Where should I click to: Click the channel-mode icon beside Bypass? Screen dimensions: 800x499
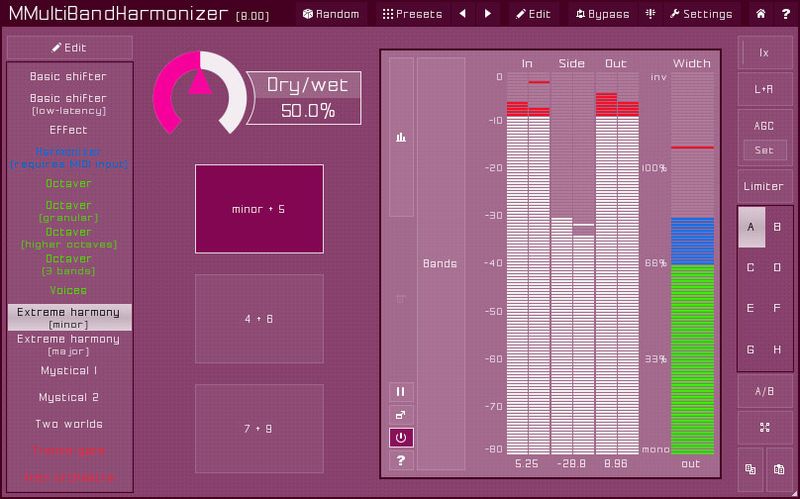pyautogui.click(x=651, y=14)
